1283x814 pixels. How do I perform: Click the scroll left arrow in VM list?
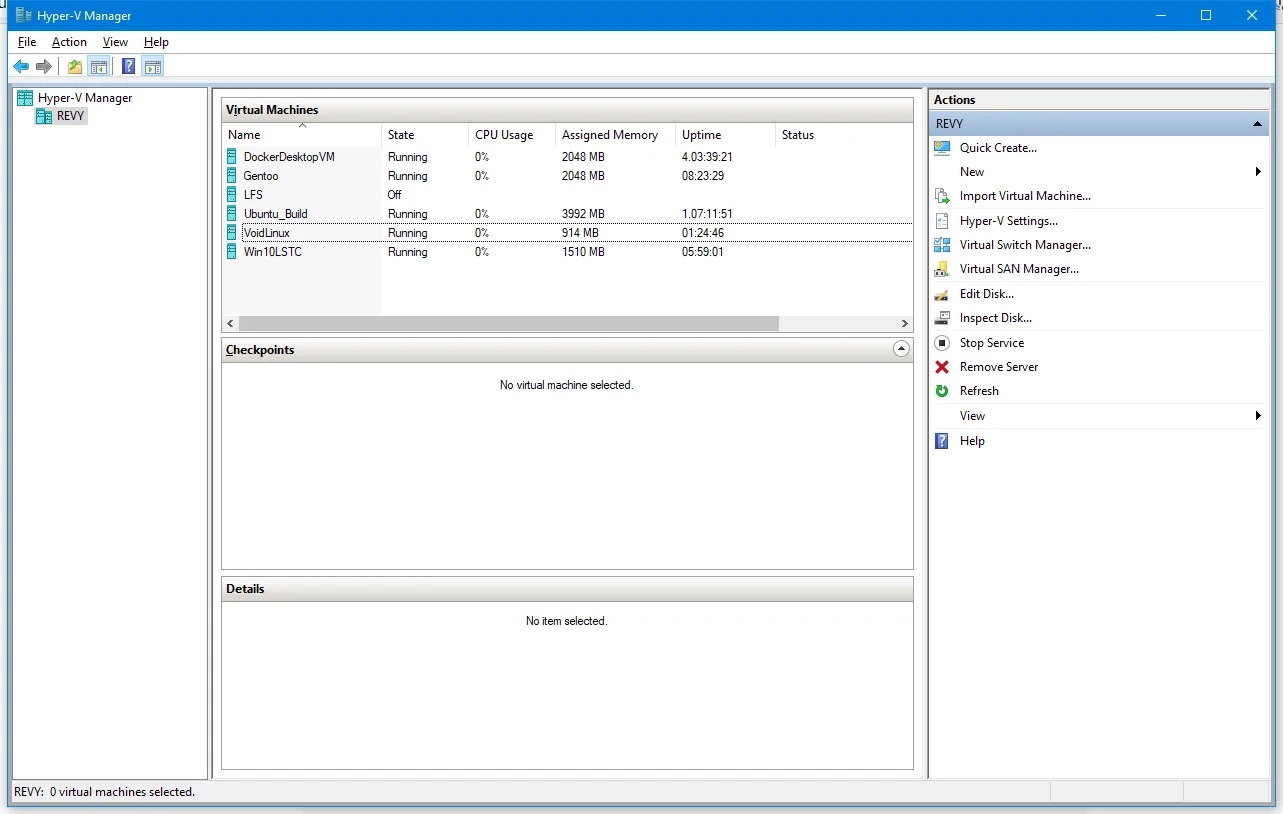click(x=230, y=324)
